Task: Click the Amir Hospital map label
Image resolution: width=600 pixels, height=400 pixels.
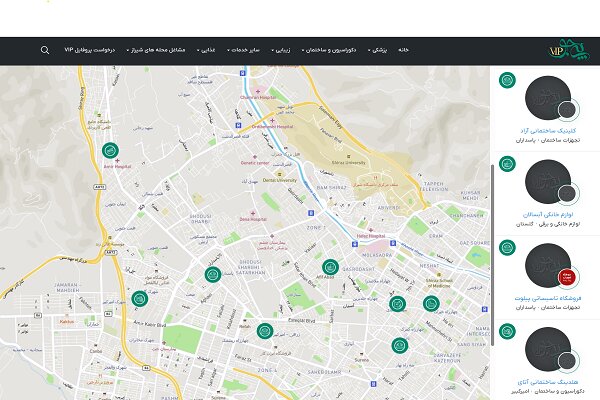Action: click(x=117, y=167)
